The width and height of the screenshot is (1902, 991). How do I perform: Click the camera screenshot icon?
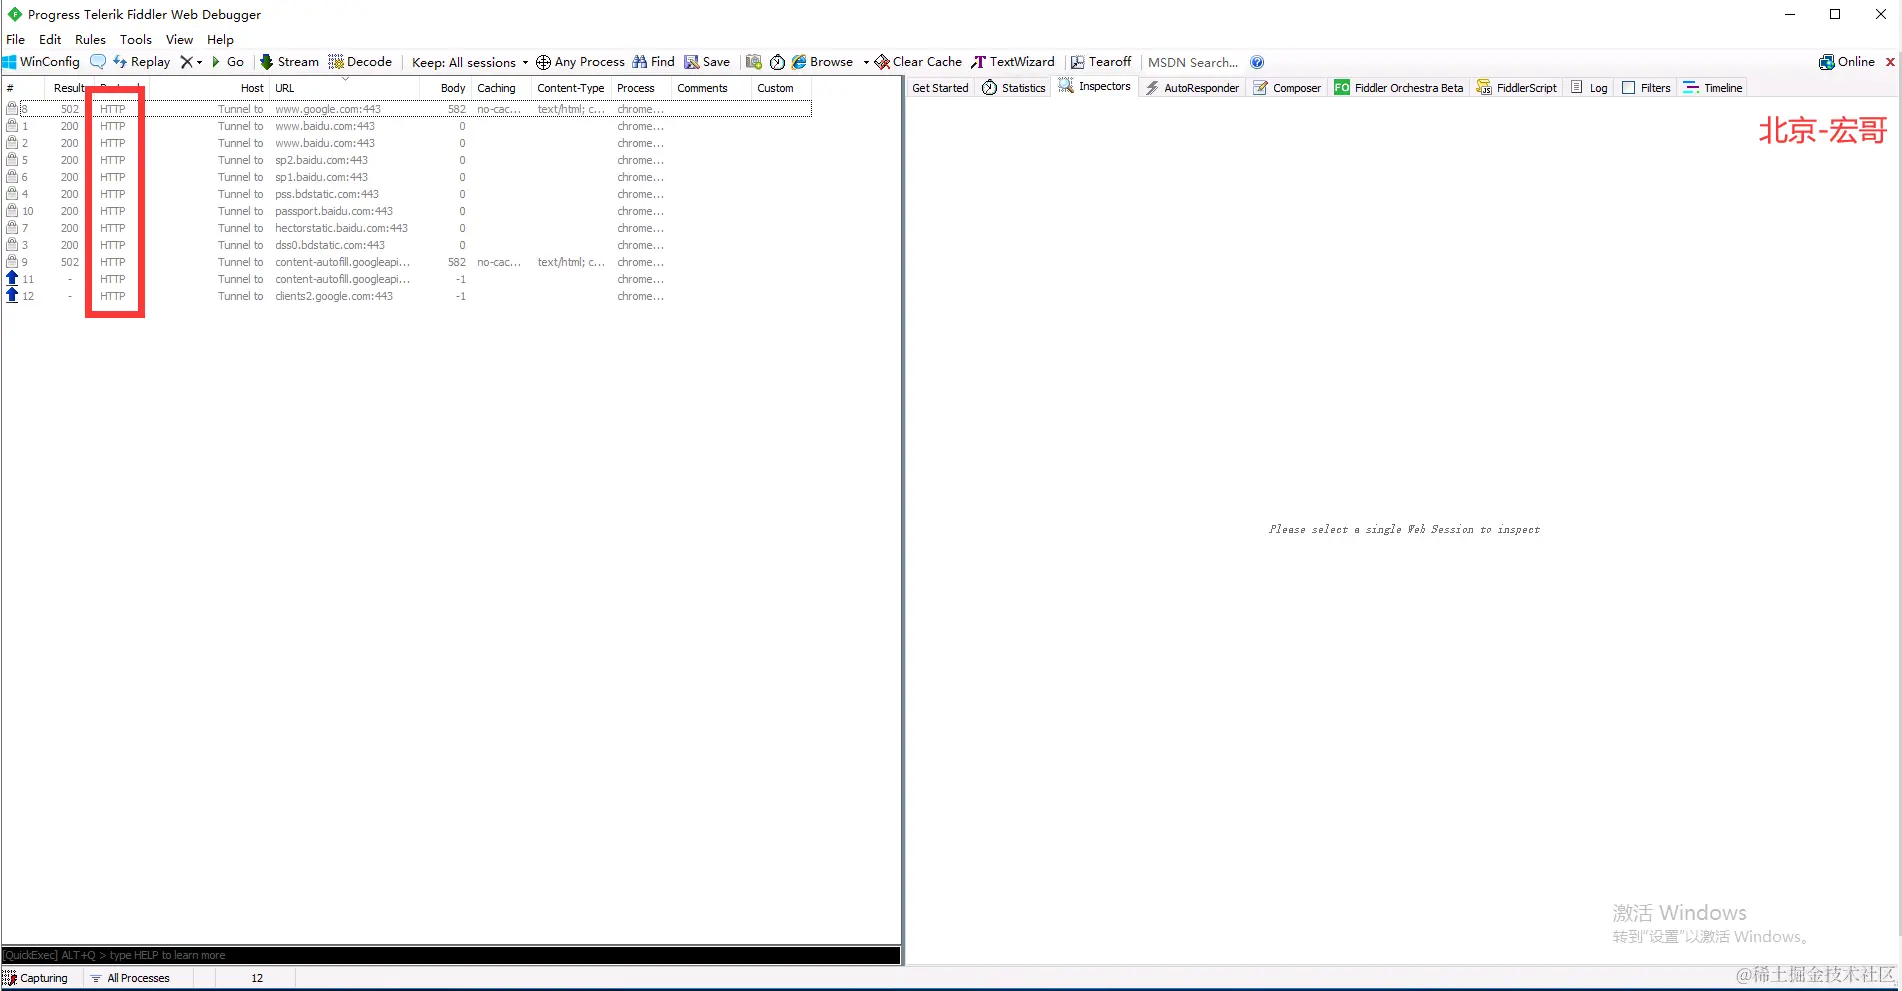pos(754,62)
